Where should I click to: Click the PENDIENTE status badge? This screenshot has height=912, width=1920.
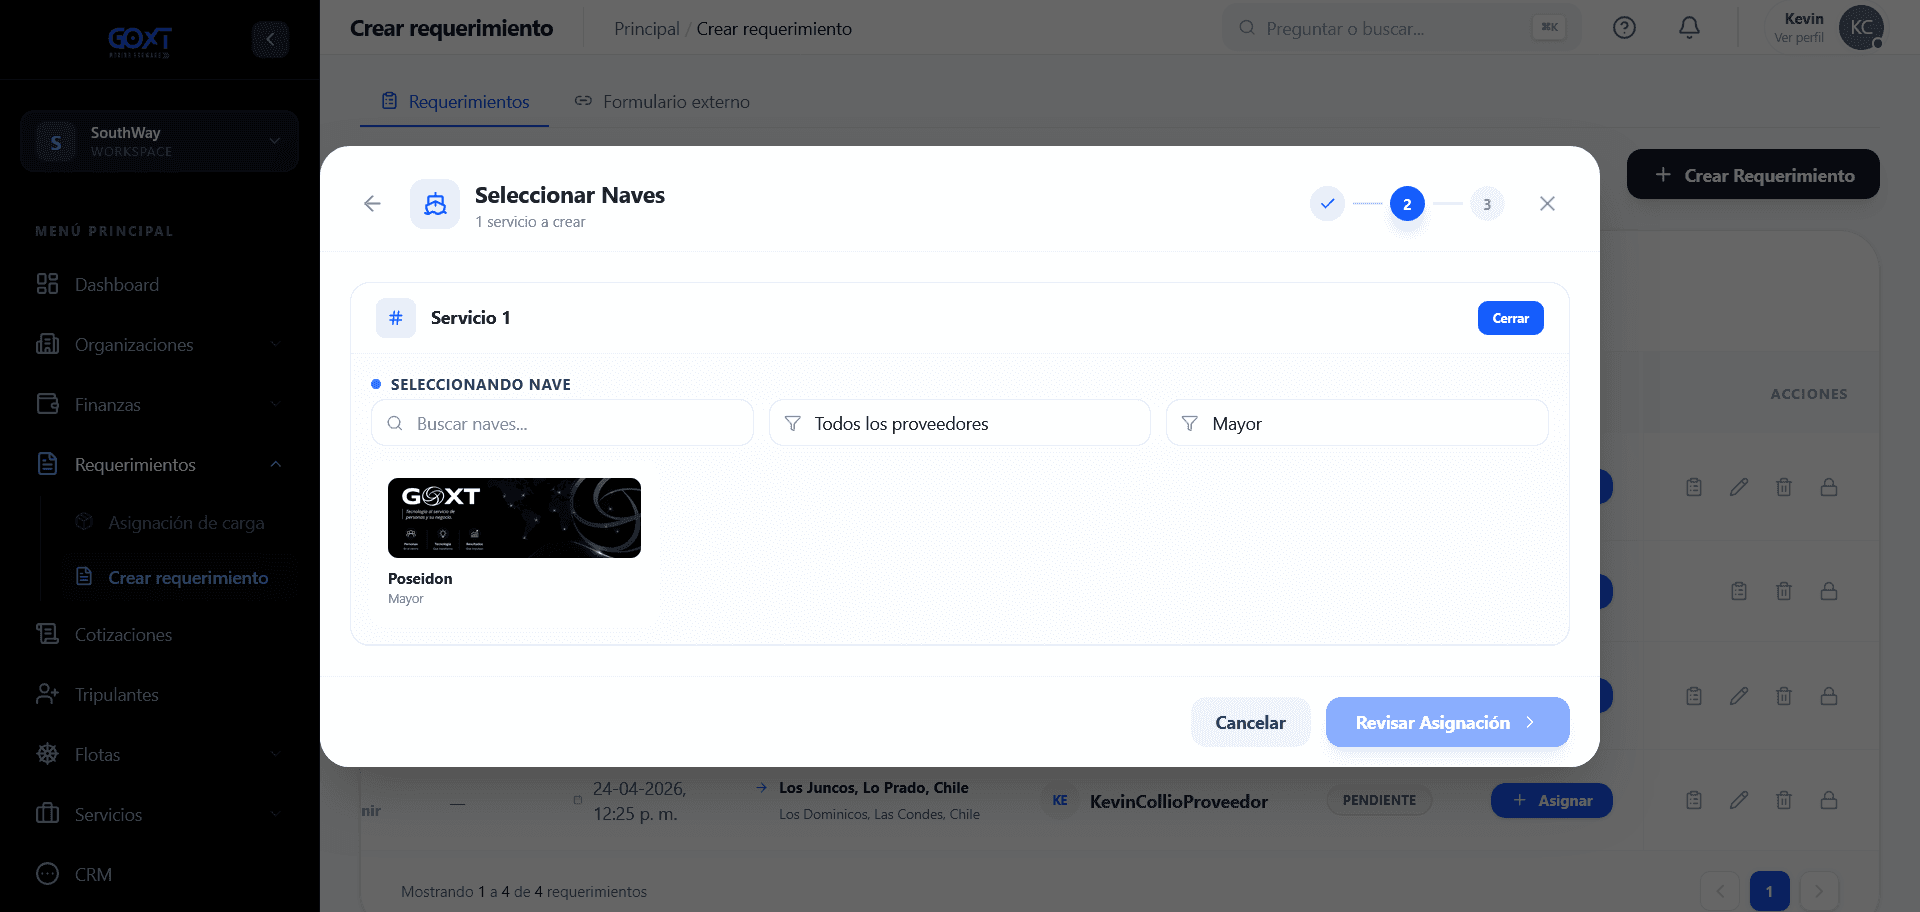pyautogui.click(x=1379, y=801)
